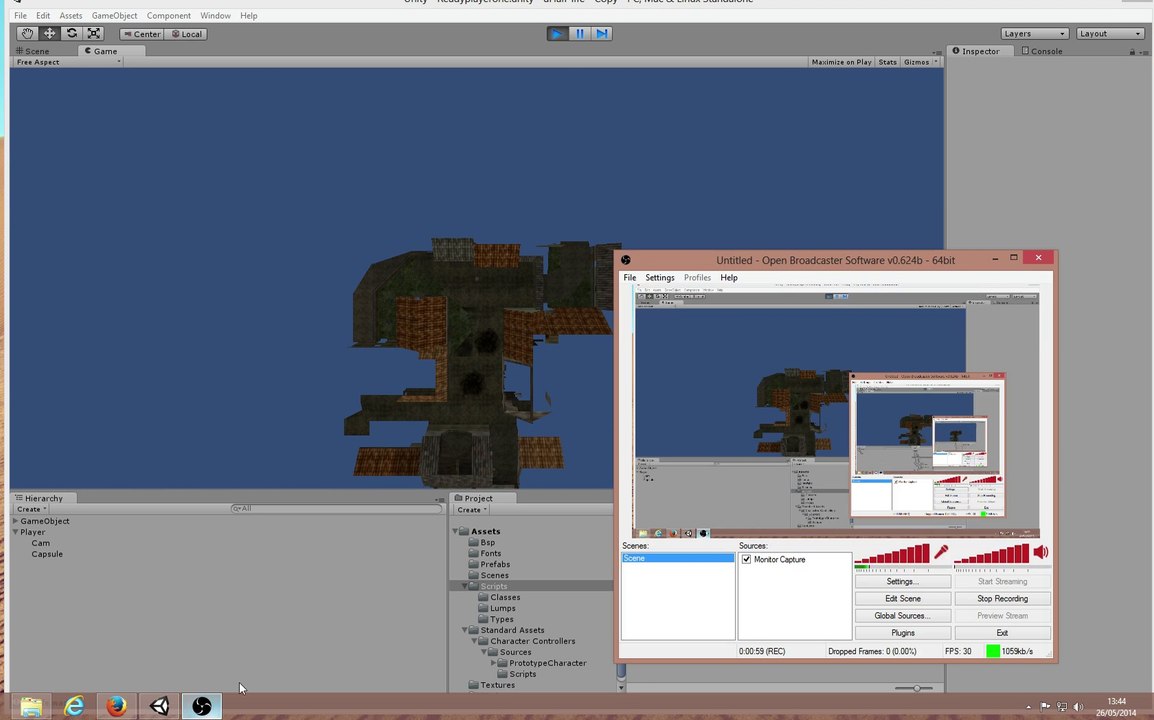The image size is (1154, 720).
Task: Open Unity Component menu
Action: click(169, 15)
